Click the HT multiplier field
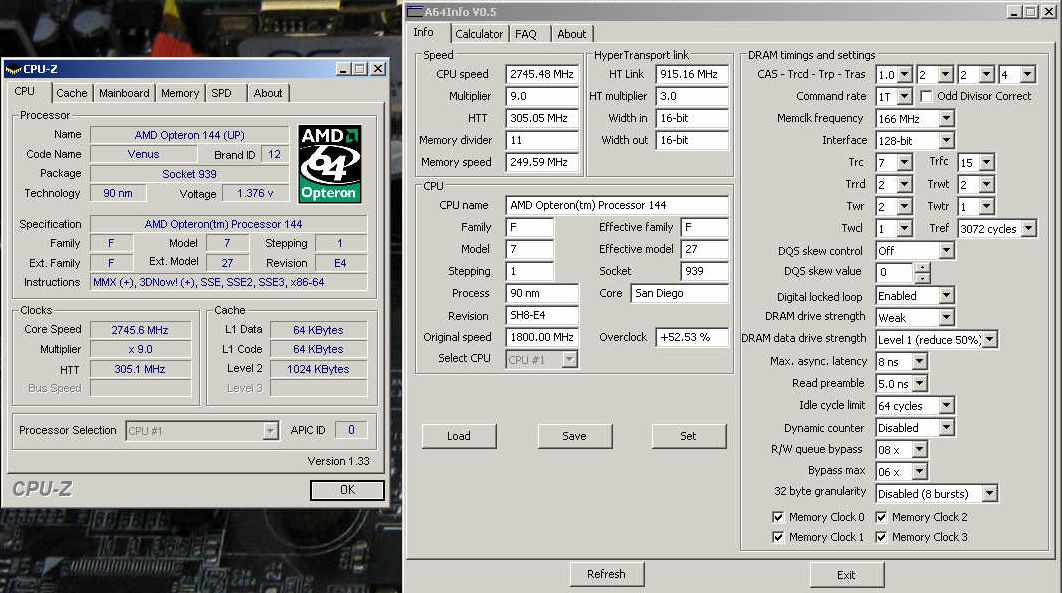This screenshot has width=1062, height=593. click(692, 96)
